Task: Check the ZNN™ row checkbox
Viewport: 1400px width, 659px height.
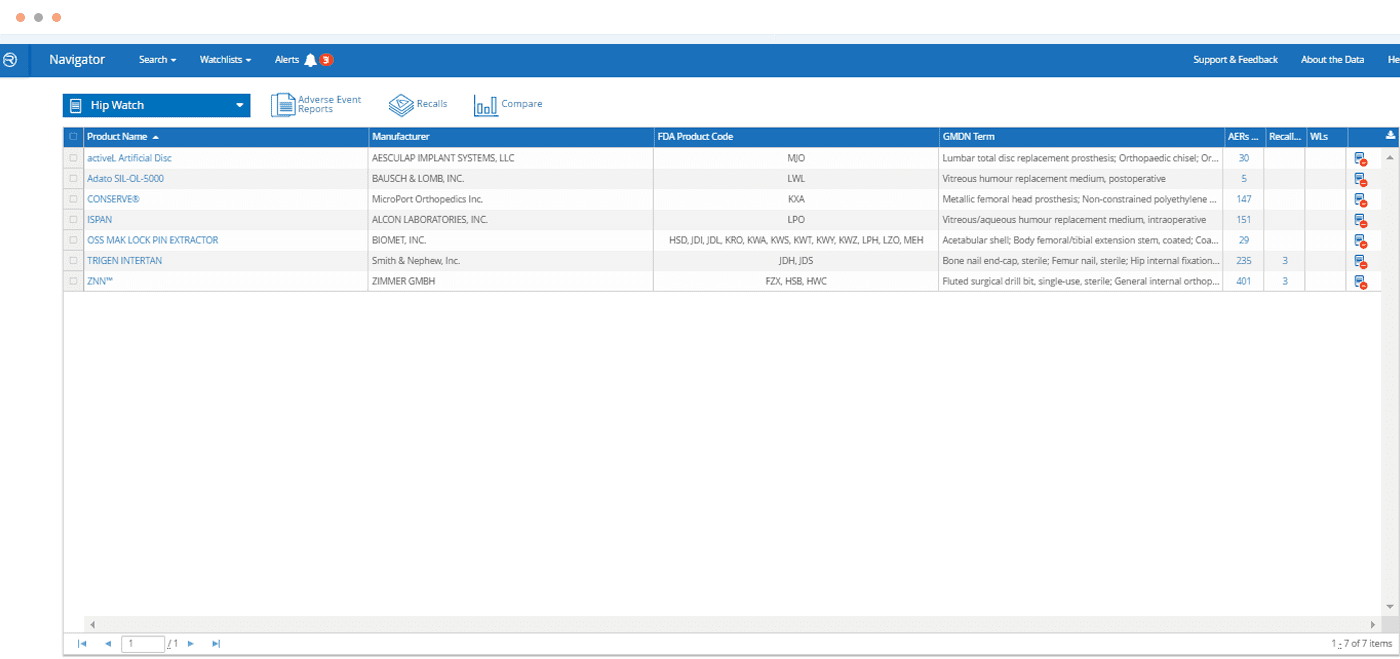Action: click(73, 281)
